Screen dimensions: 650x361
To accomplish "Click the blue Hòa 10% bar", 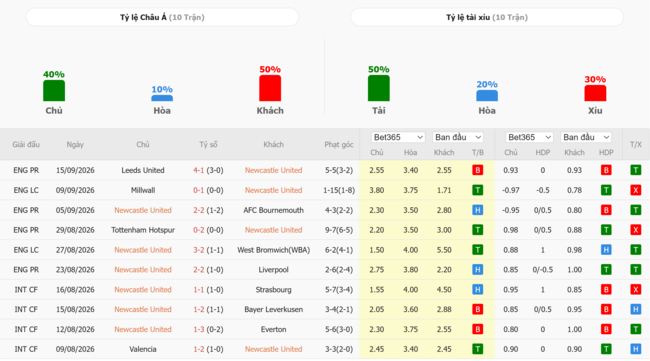I will [162, 98].
